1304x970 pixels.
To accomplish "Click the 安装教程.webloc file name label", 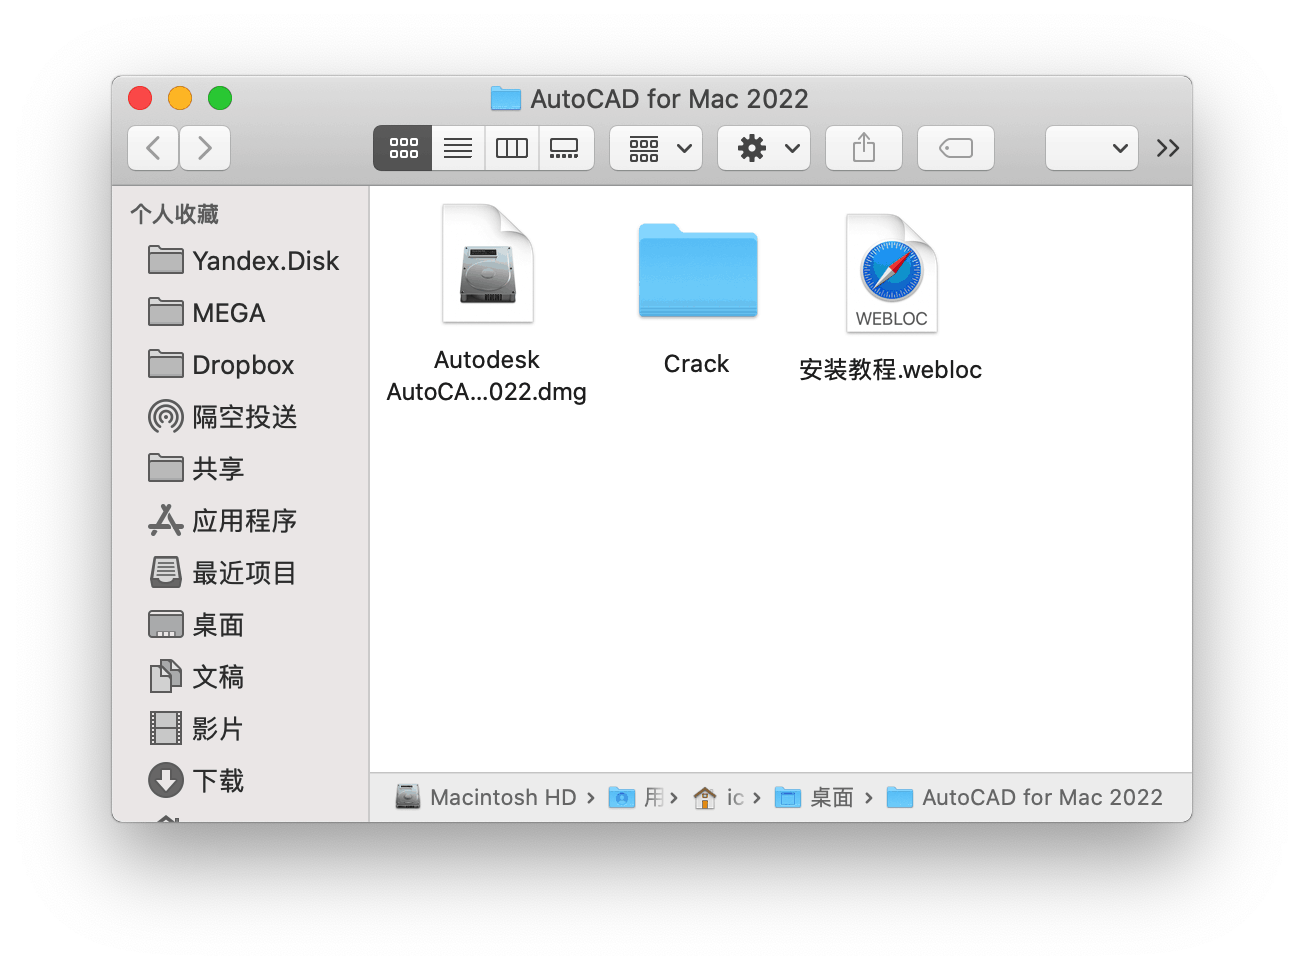I will pos(891,370).
